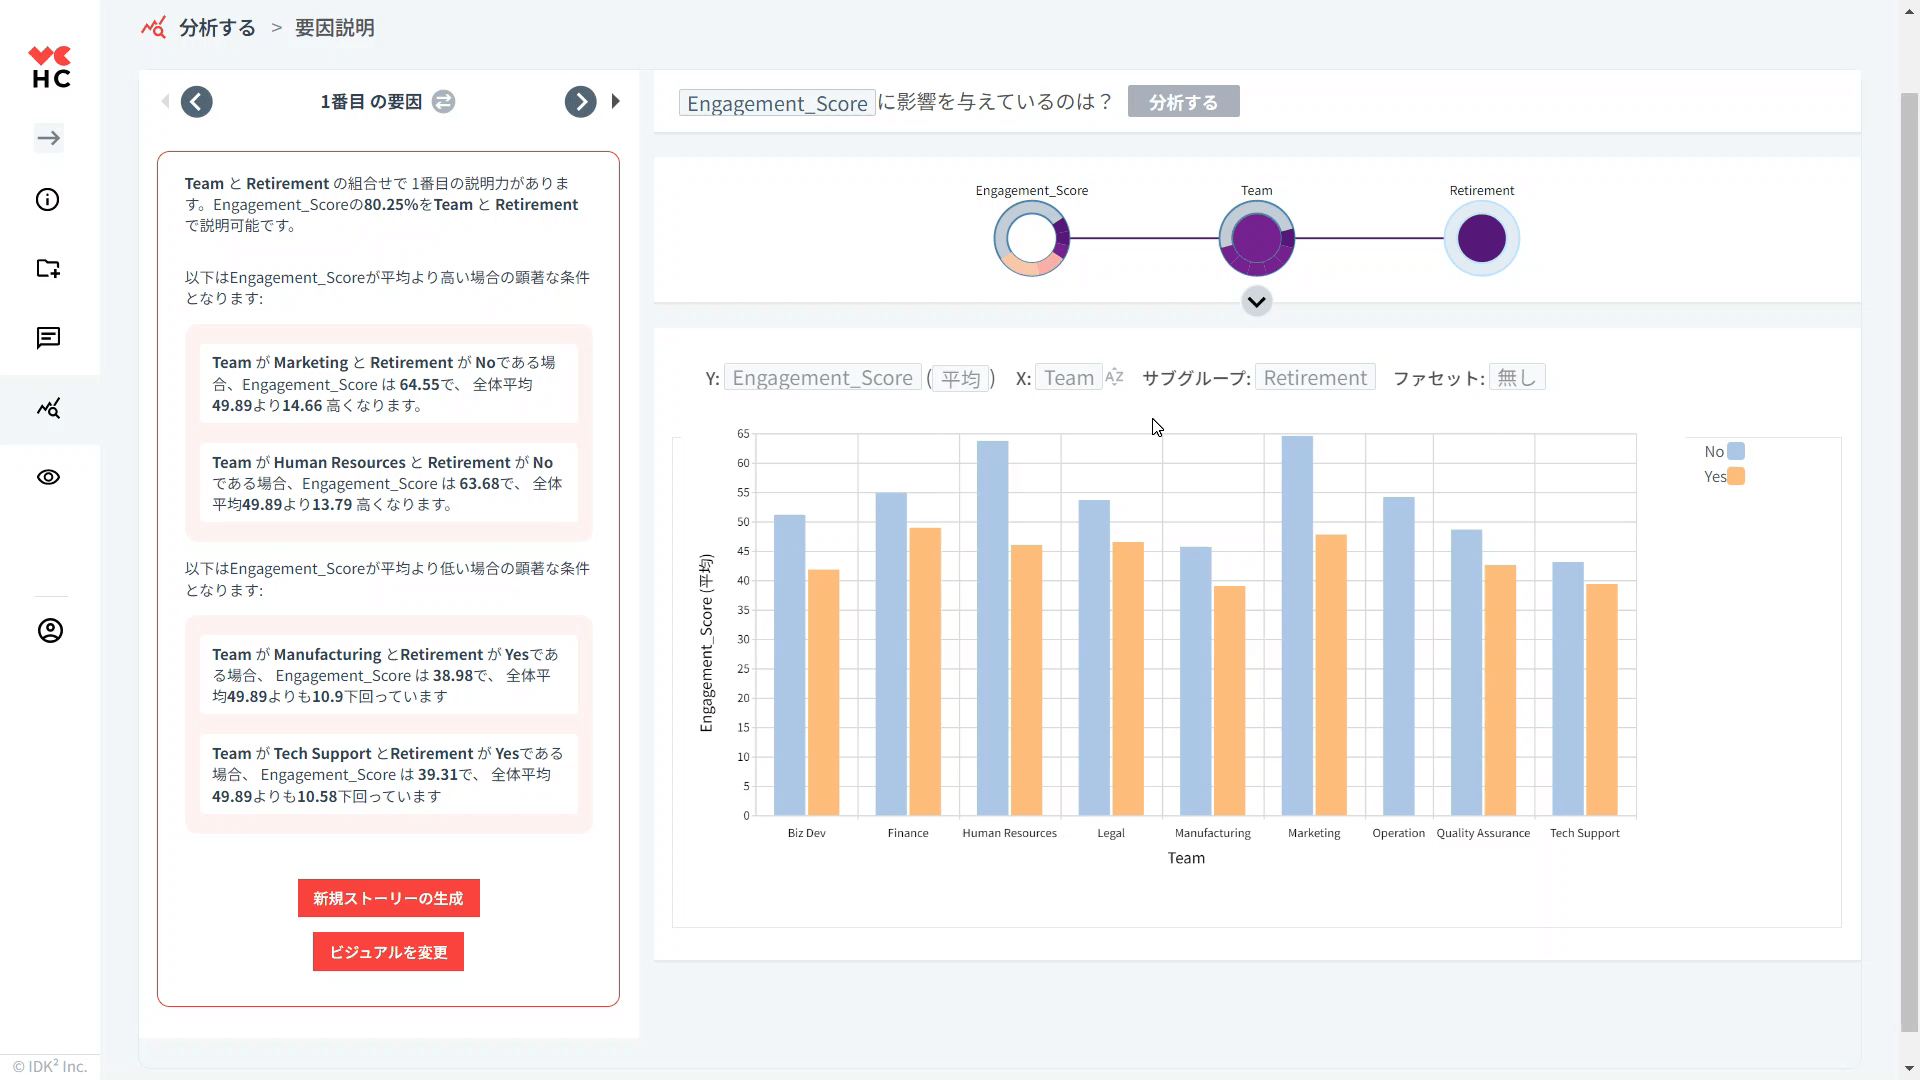
Task: Select the analyze chart sidebar icon
Action: (48, 408)
